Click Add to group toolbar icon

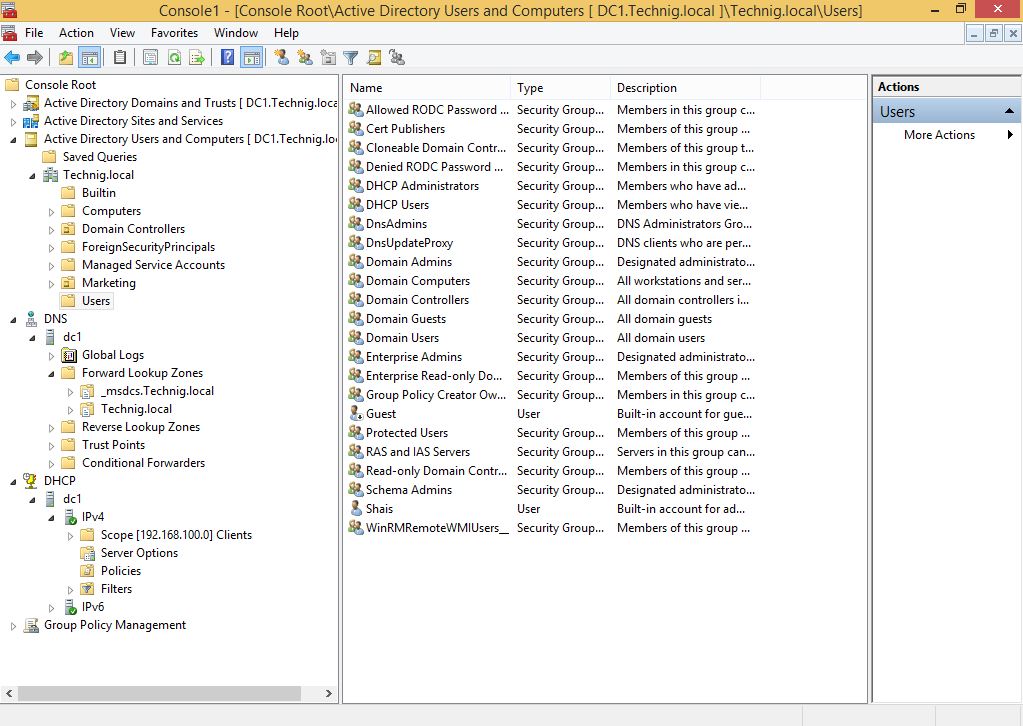[x=397, y=57]
